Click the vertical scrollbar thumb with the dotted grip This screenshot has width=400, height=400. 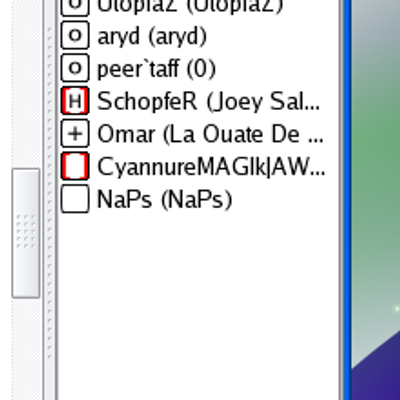(26, 233)
